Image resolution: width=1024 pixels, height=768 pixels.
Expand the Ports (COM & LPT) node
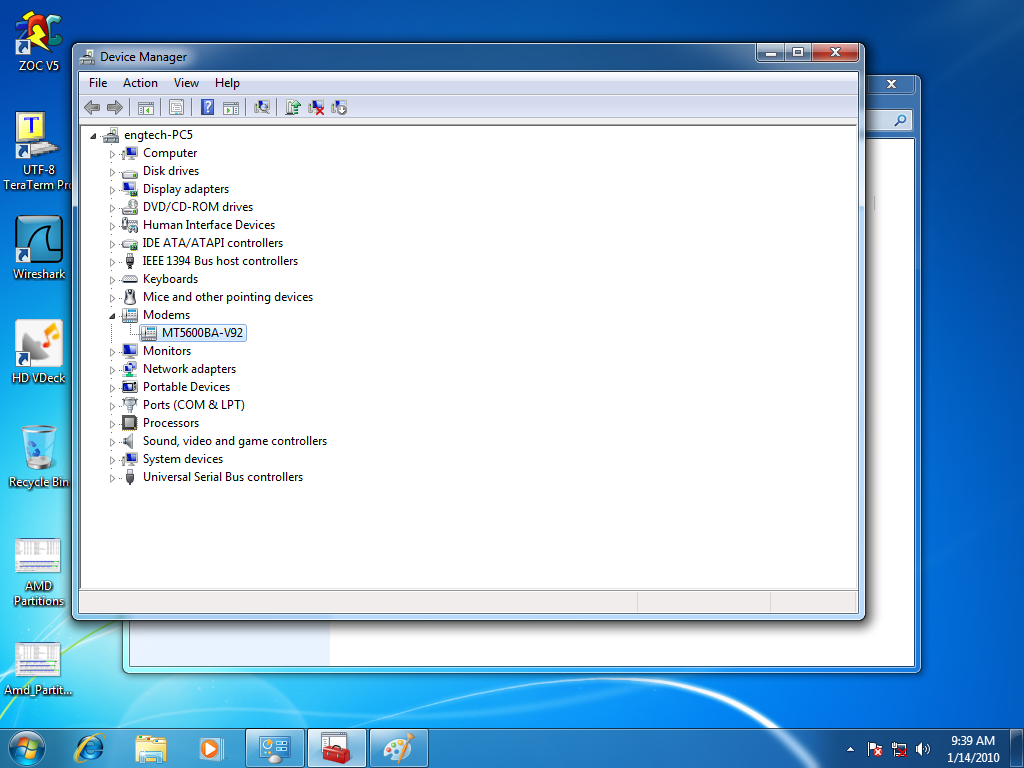113,405
